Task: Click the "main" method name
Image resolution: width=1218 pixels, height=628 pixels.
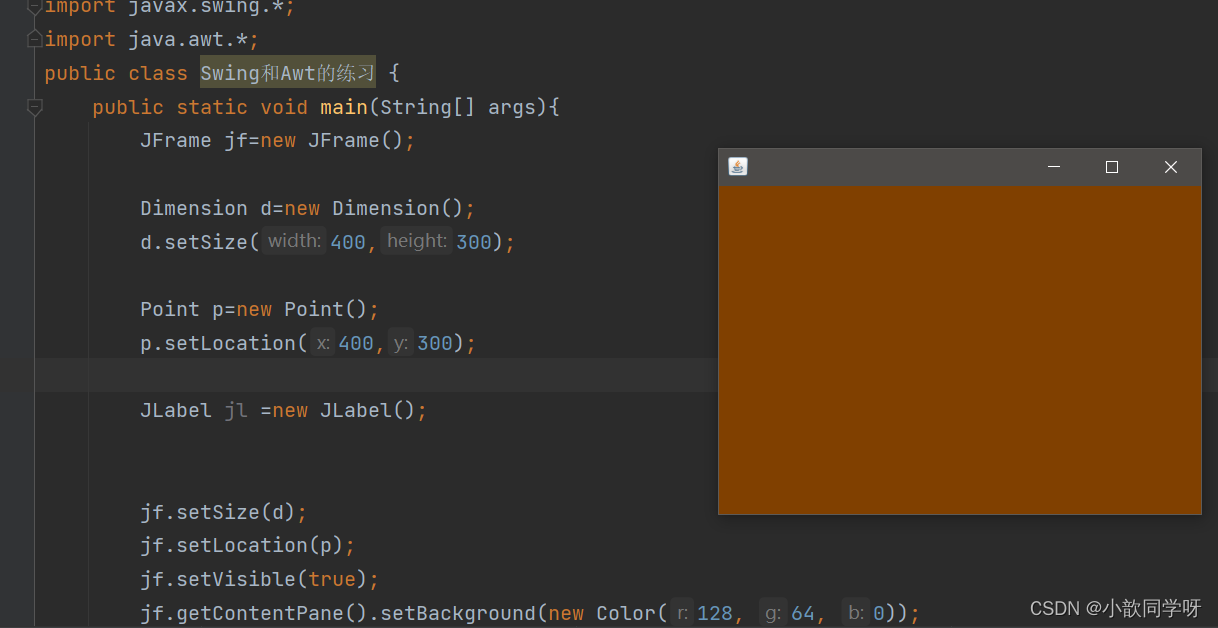Action: tap(344, 107)
